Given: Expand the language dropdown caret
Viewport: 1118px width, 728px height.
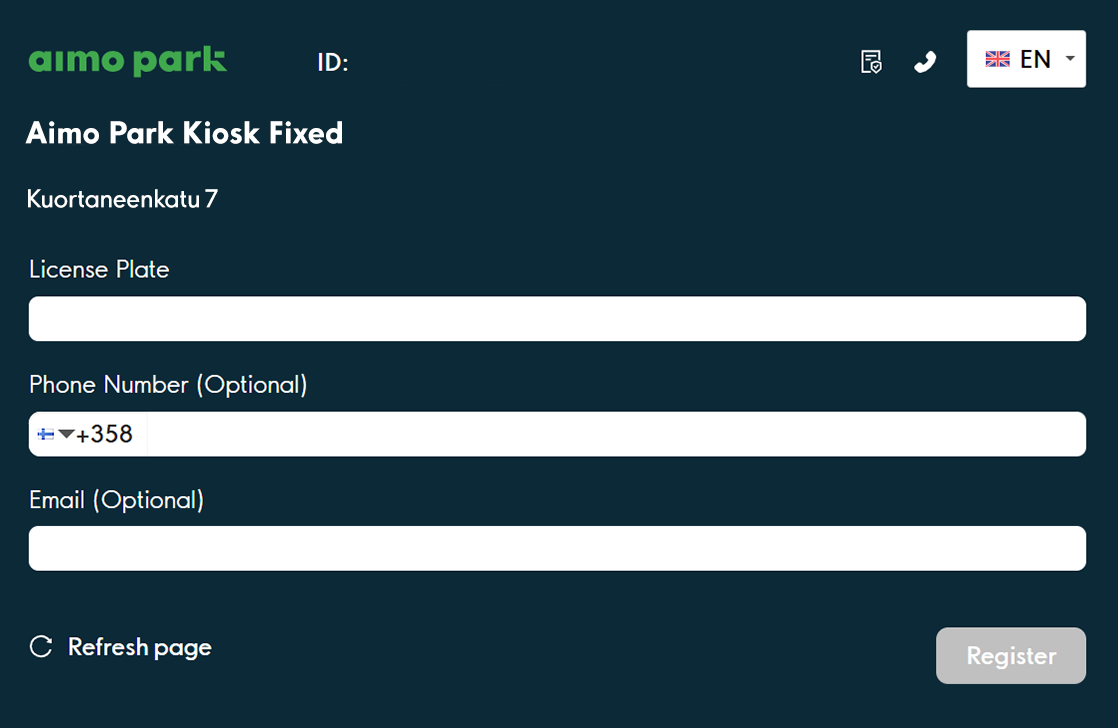Looking at the screenshot, I should click(1070, 59).
